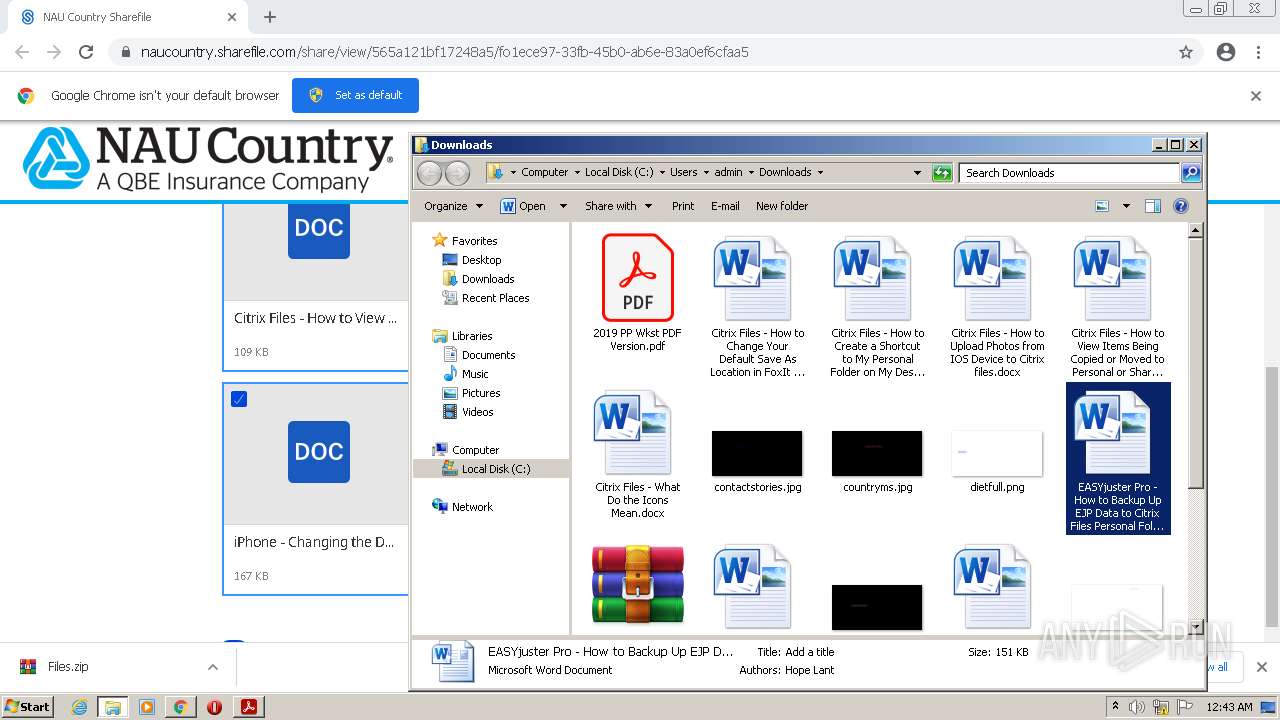The width and height of the screenshot is (1280, 720).
Task: Open Chrome three-dot menu
Action: (1259, 52)
